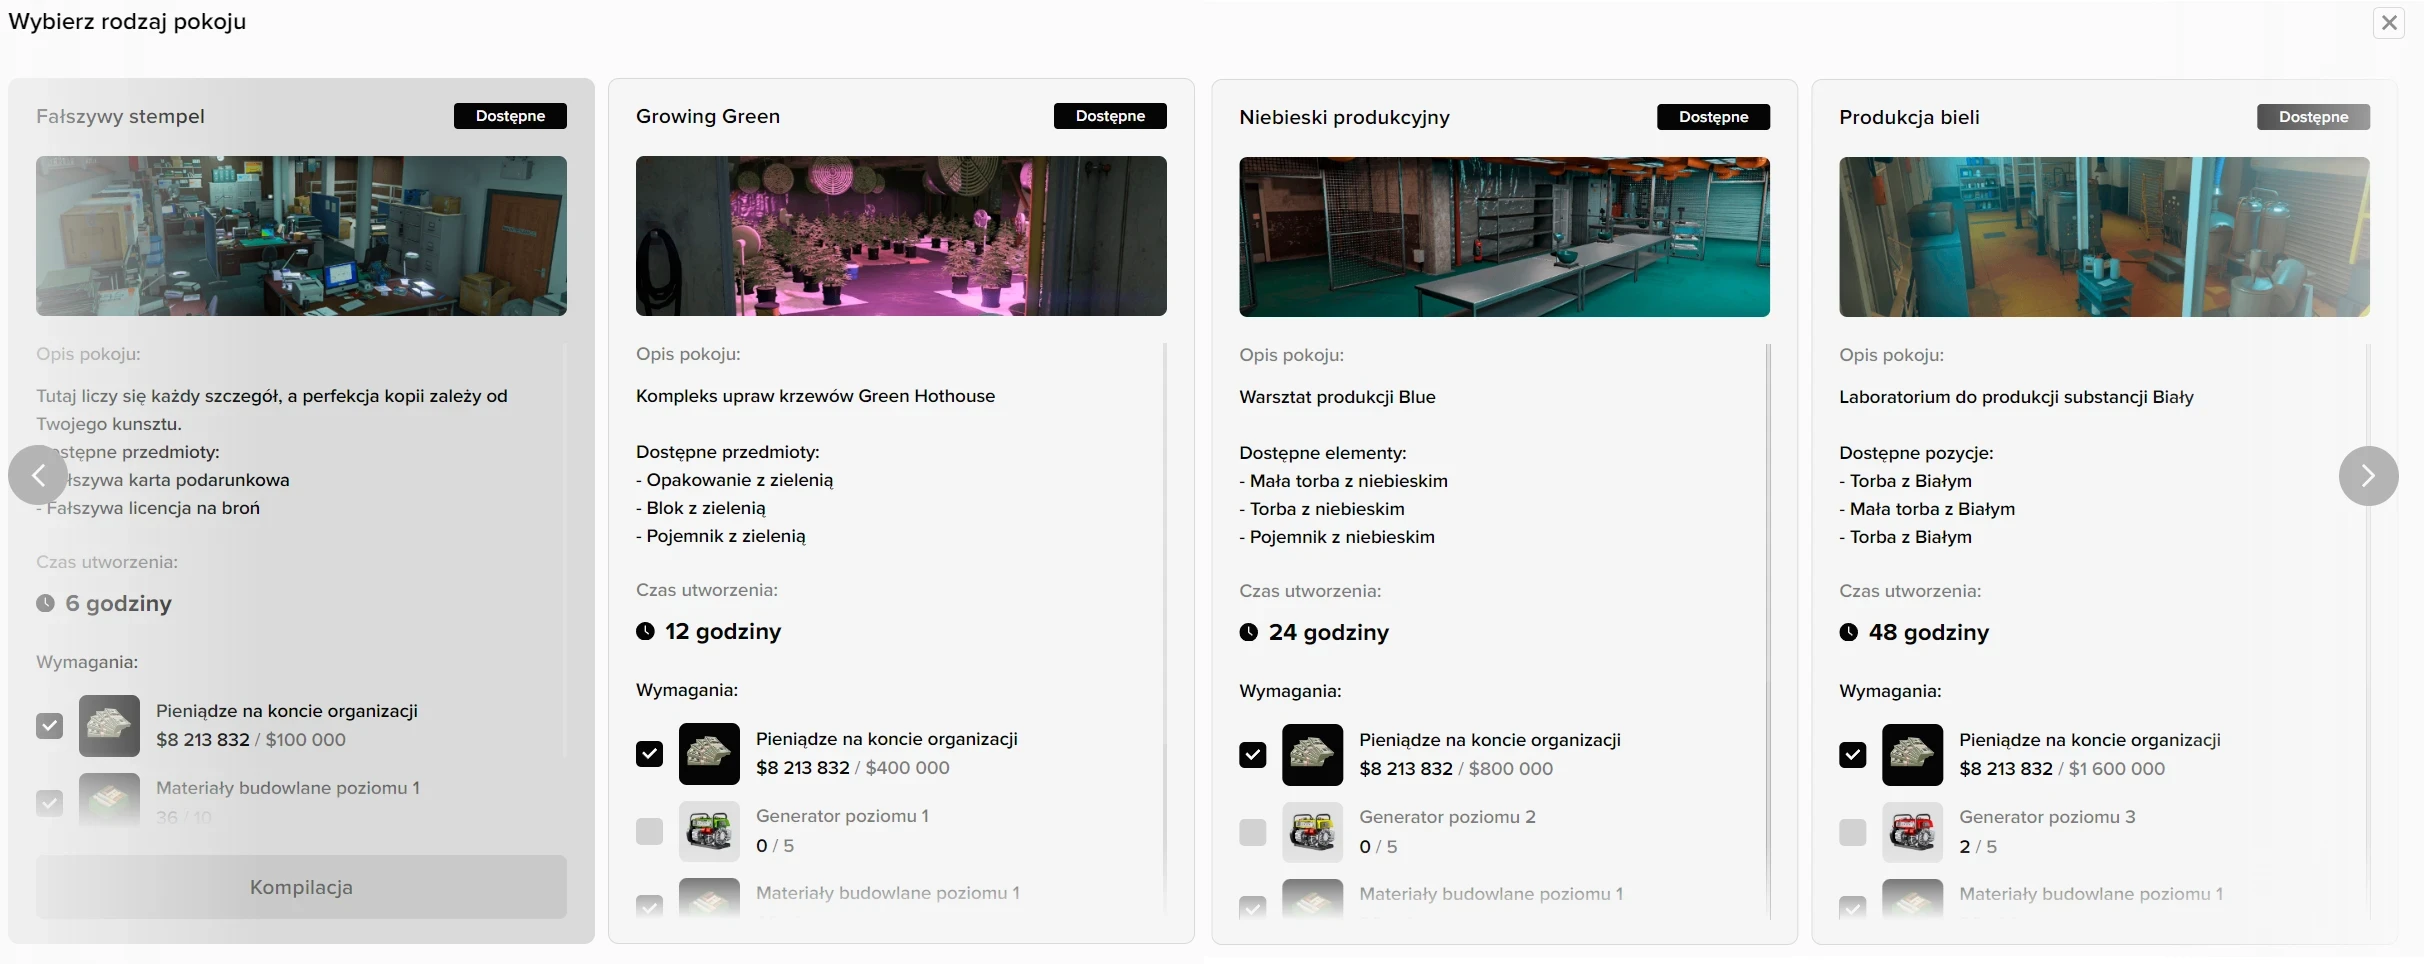Go to next room types with right arrow
This screenshot has width=2424, height=973.
pyautogui.click(x=2367, y=476)
